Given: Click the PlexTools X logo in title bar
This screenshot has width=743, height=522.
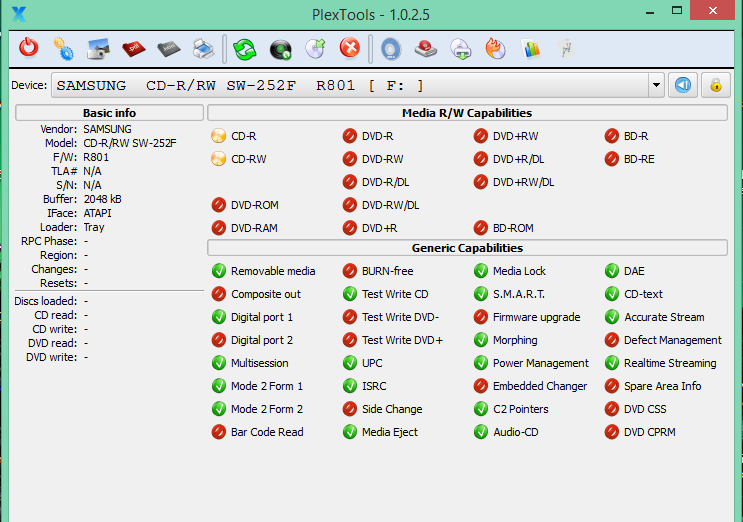Looking at the screenshot, I should pos(18,14).
